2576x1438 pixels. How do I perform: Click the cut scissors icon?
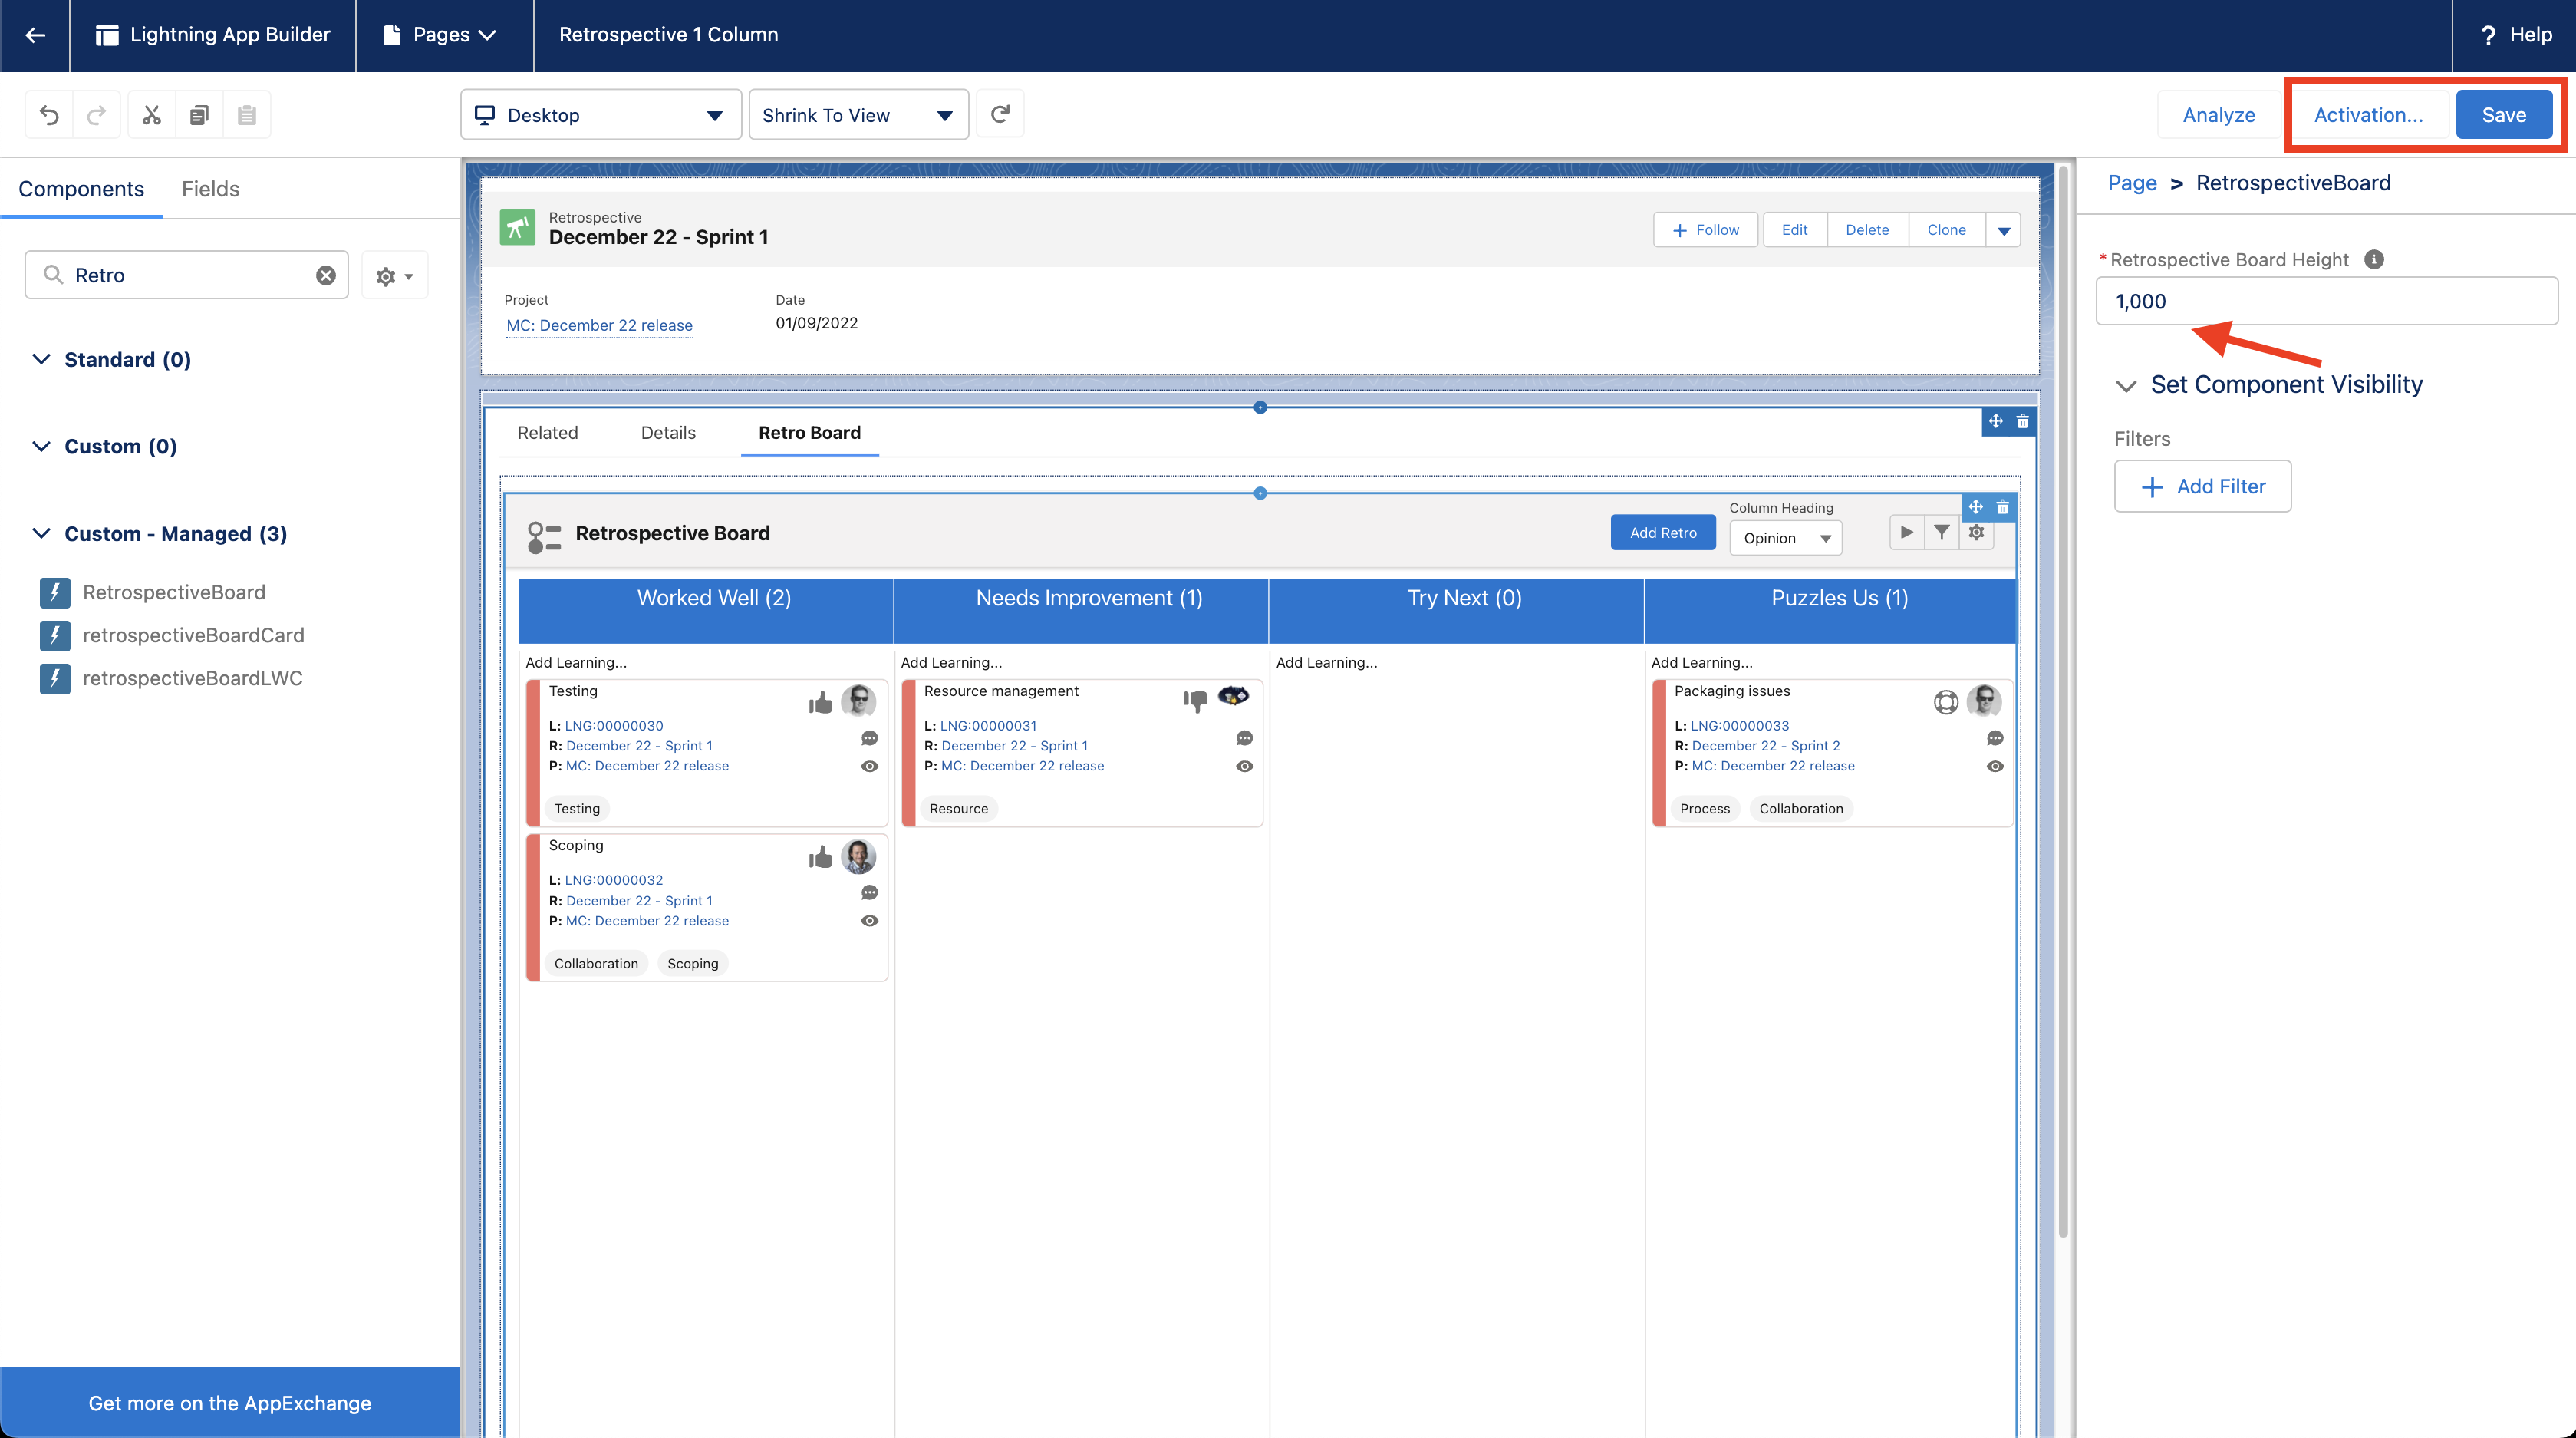[x=151, y=115]
